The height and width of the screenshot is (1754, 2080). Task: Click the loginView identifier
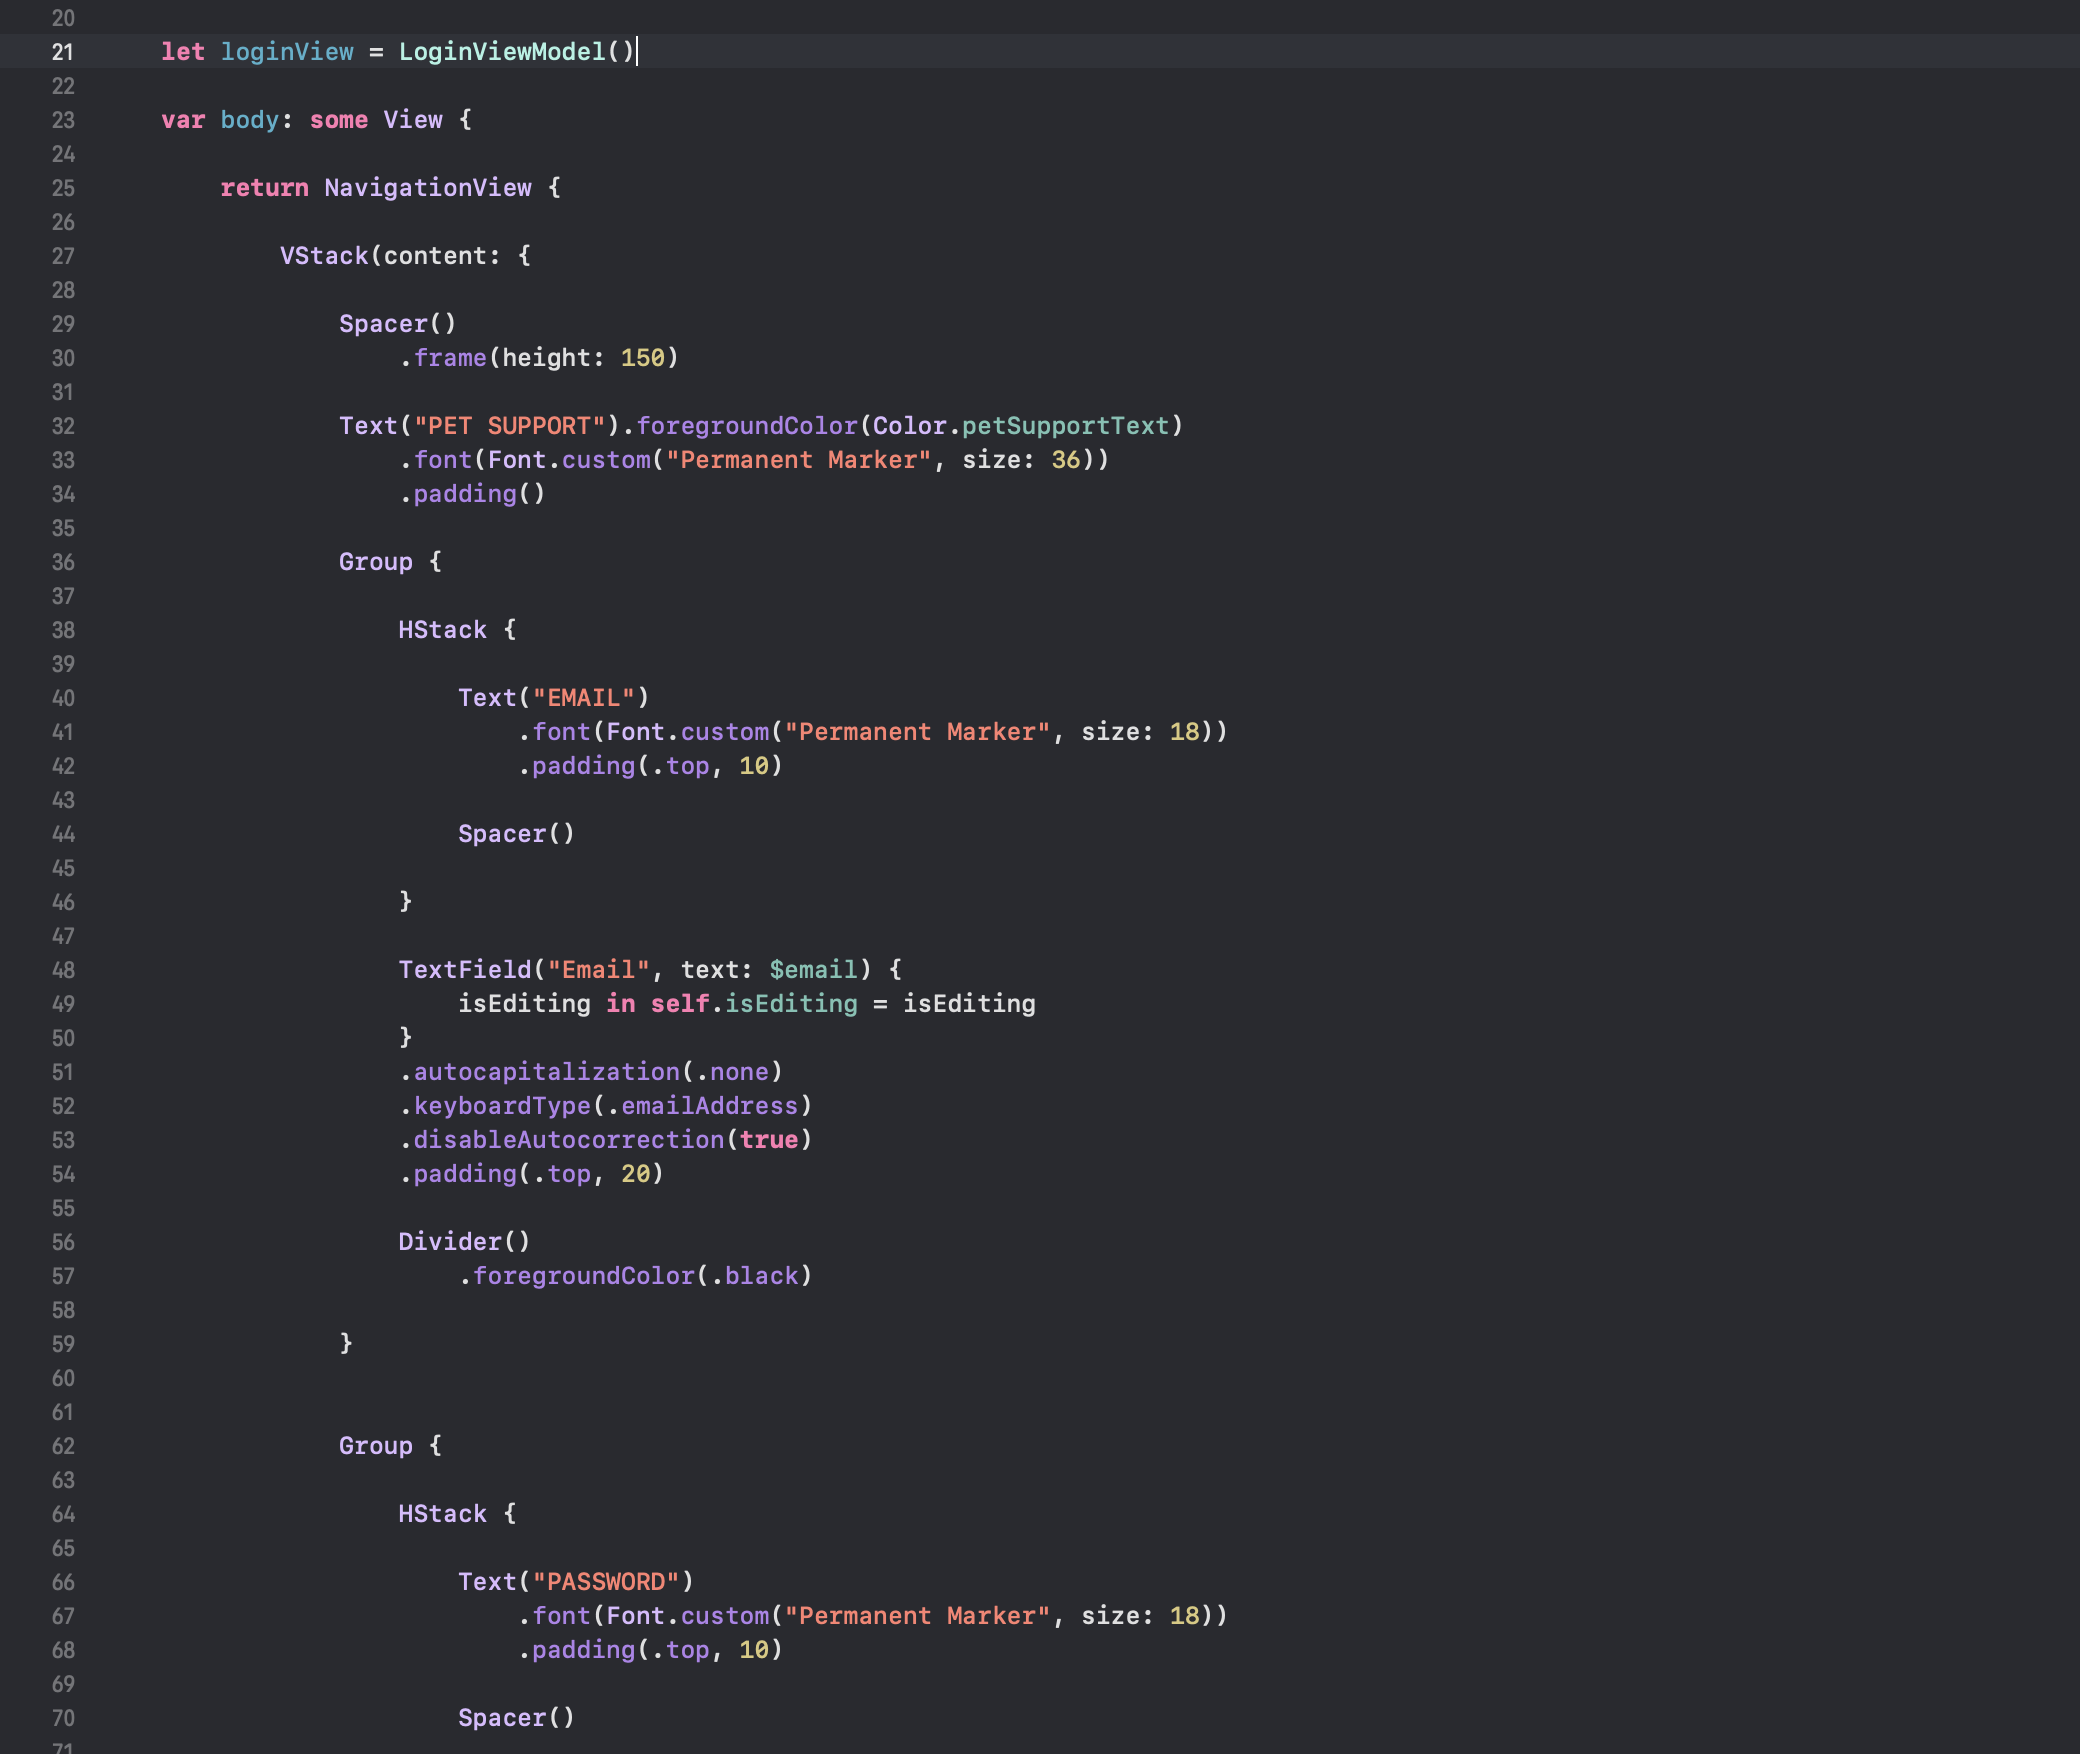(287, 52)
